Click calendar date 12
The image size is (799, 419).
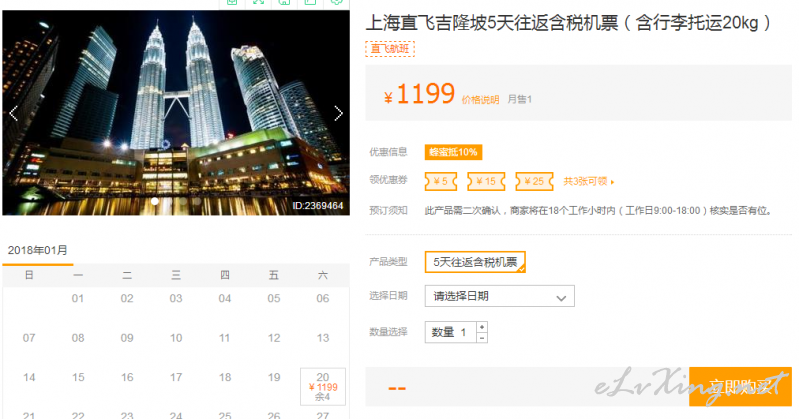coord(274,338)
